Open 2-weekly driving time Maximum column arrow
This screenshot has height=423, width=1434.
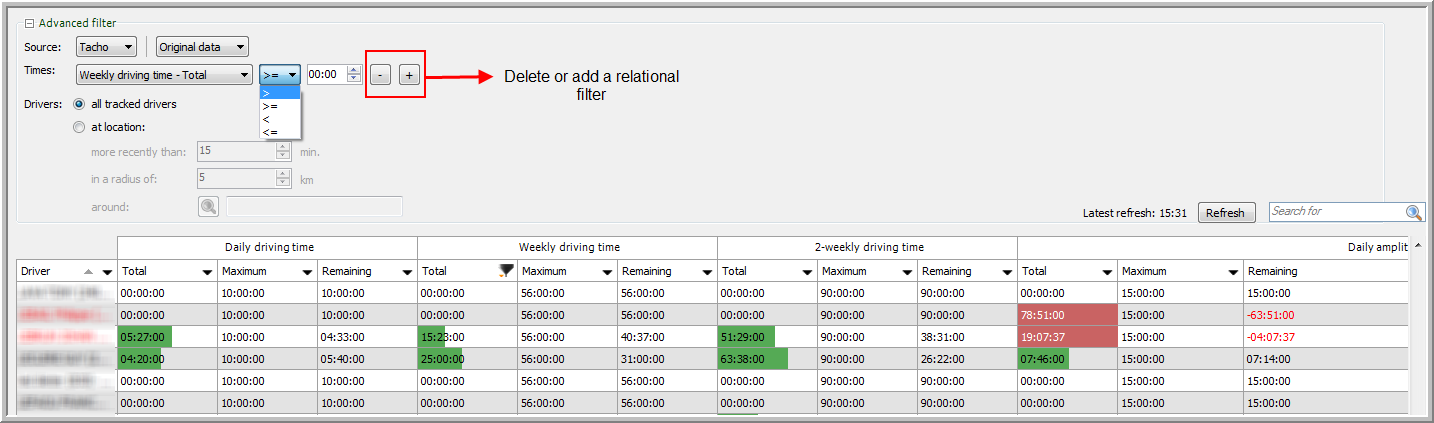tap(907, 271)
